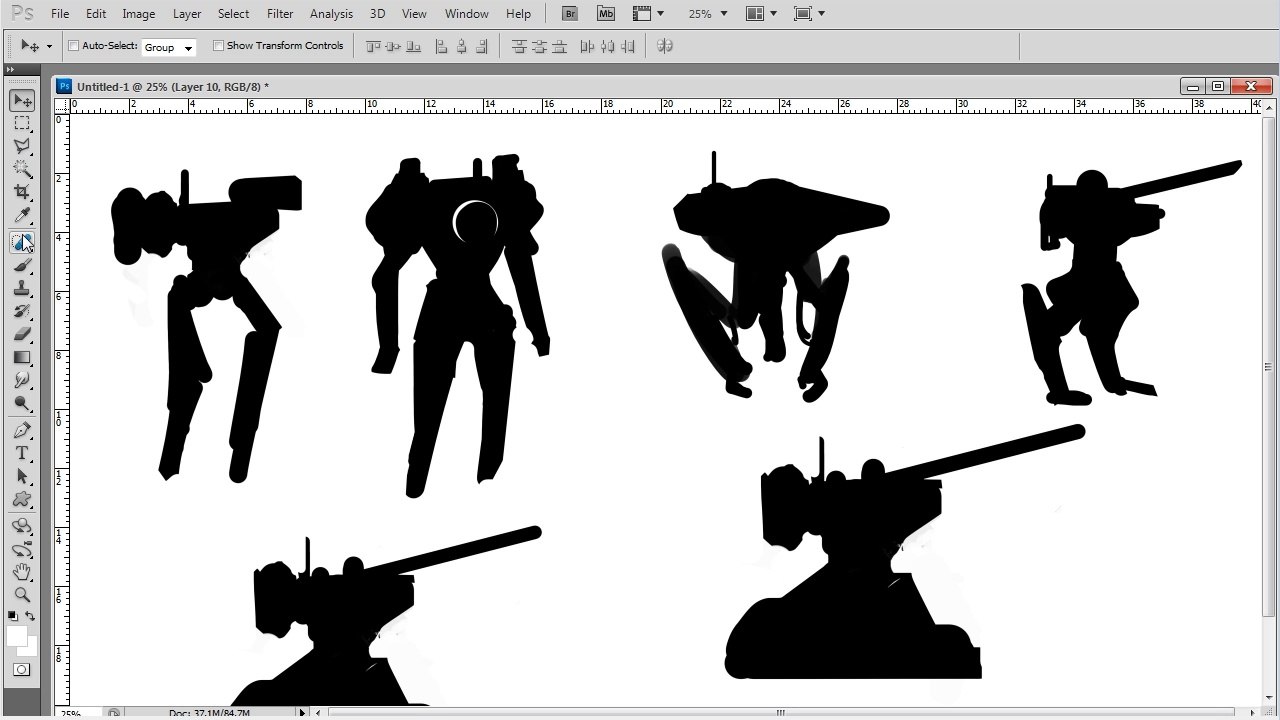This screenshot has width=1280, height=720.
Task: Open the Analysis menu
Action: (x=331, y=14)
